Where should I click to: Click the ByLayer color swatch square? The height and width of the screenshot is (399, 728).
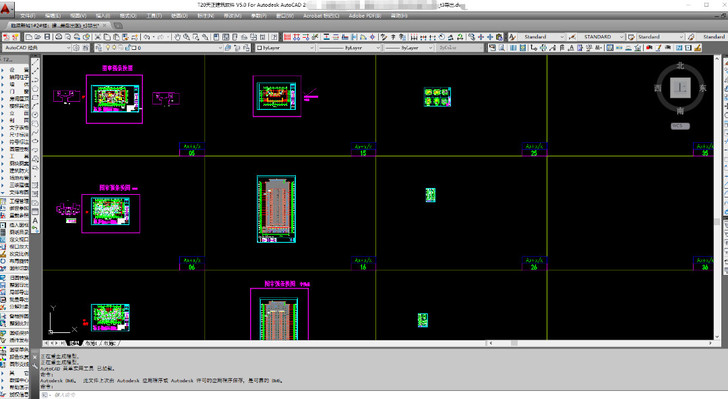pyautogui.click(x=260, y=47)
